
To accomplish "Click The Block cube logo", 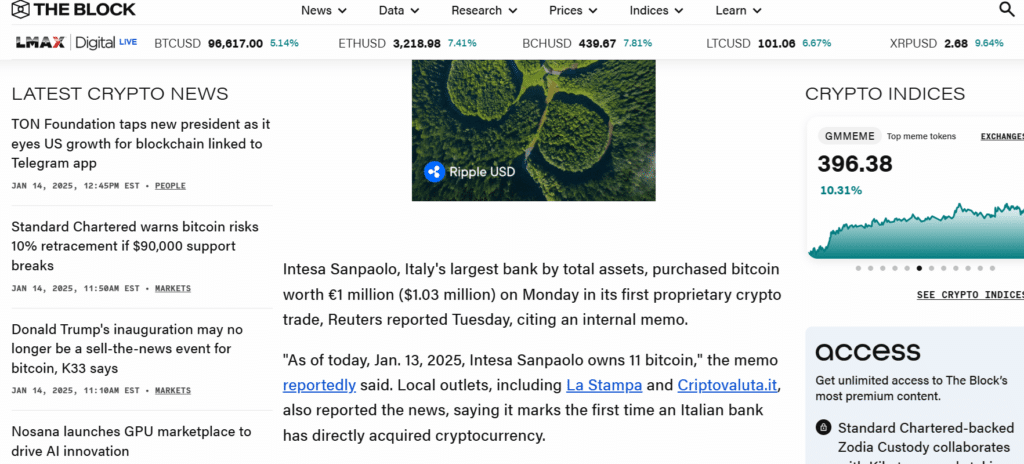I will point(21,9).
